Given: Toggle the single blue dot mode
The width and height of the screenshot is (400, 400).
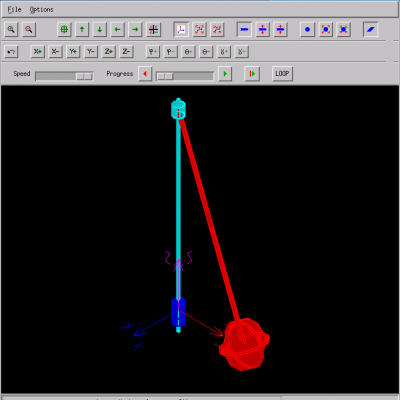Looking at the screenshot, I should pyautogui.click(x=308, y=30).
